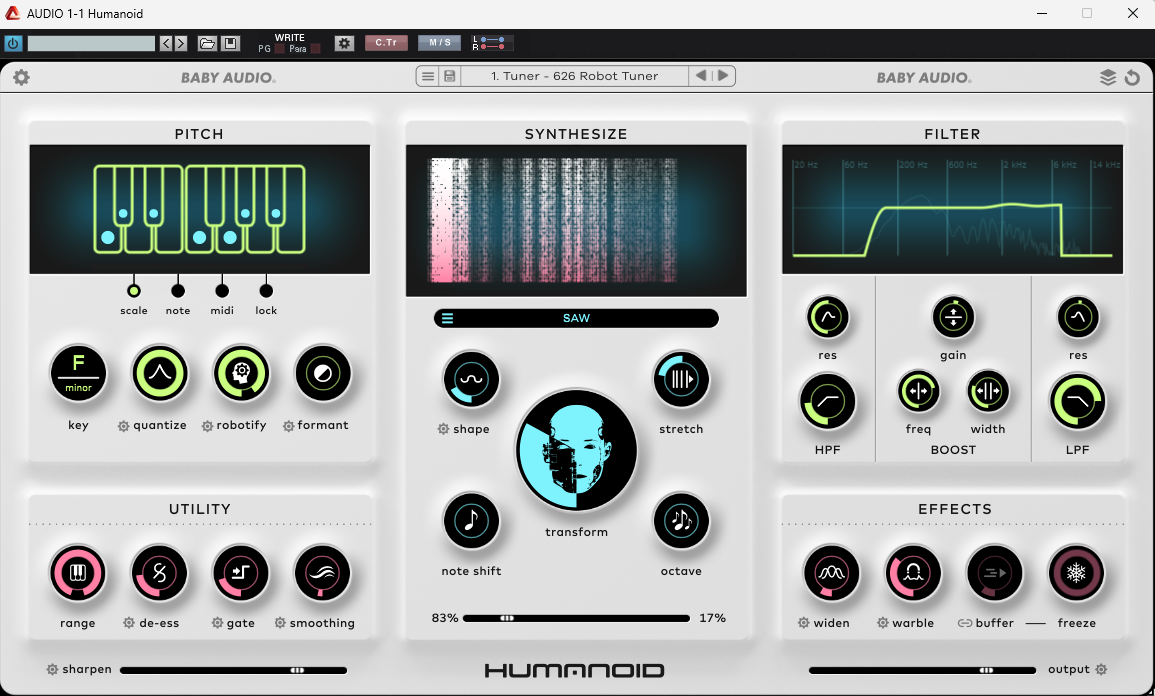Go to previous plugin preset arrow

(x=701, y=76)
